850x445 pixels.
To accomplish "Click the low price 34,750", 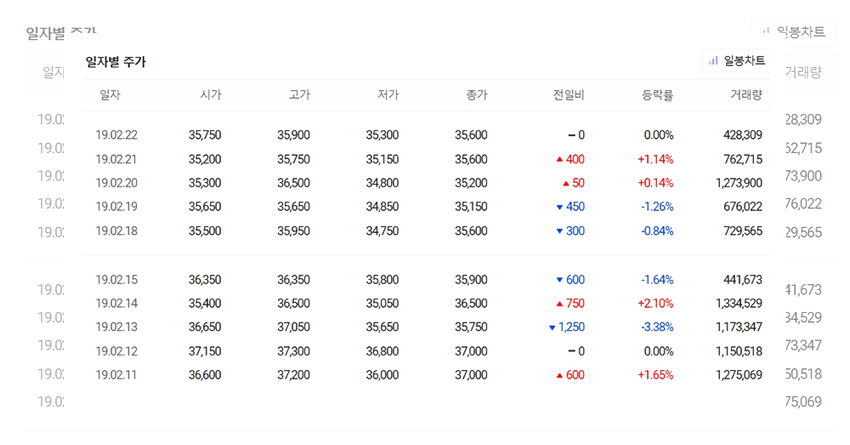I will [x=382, y=231].
